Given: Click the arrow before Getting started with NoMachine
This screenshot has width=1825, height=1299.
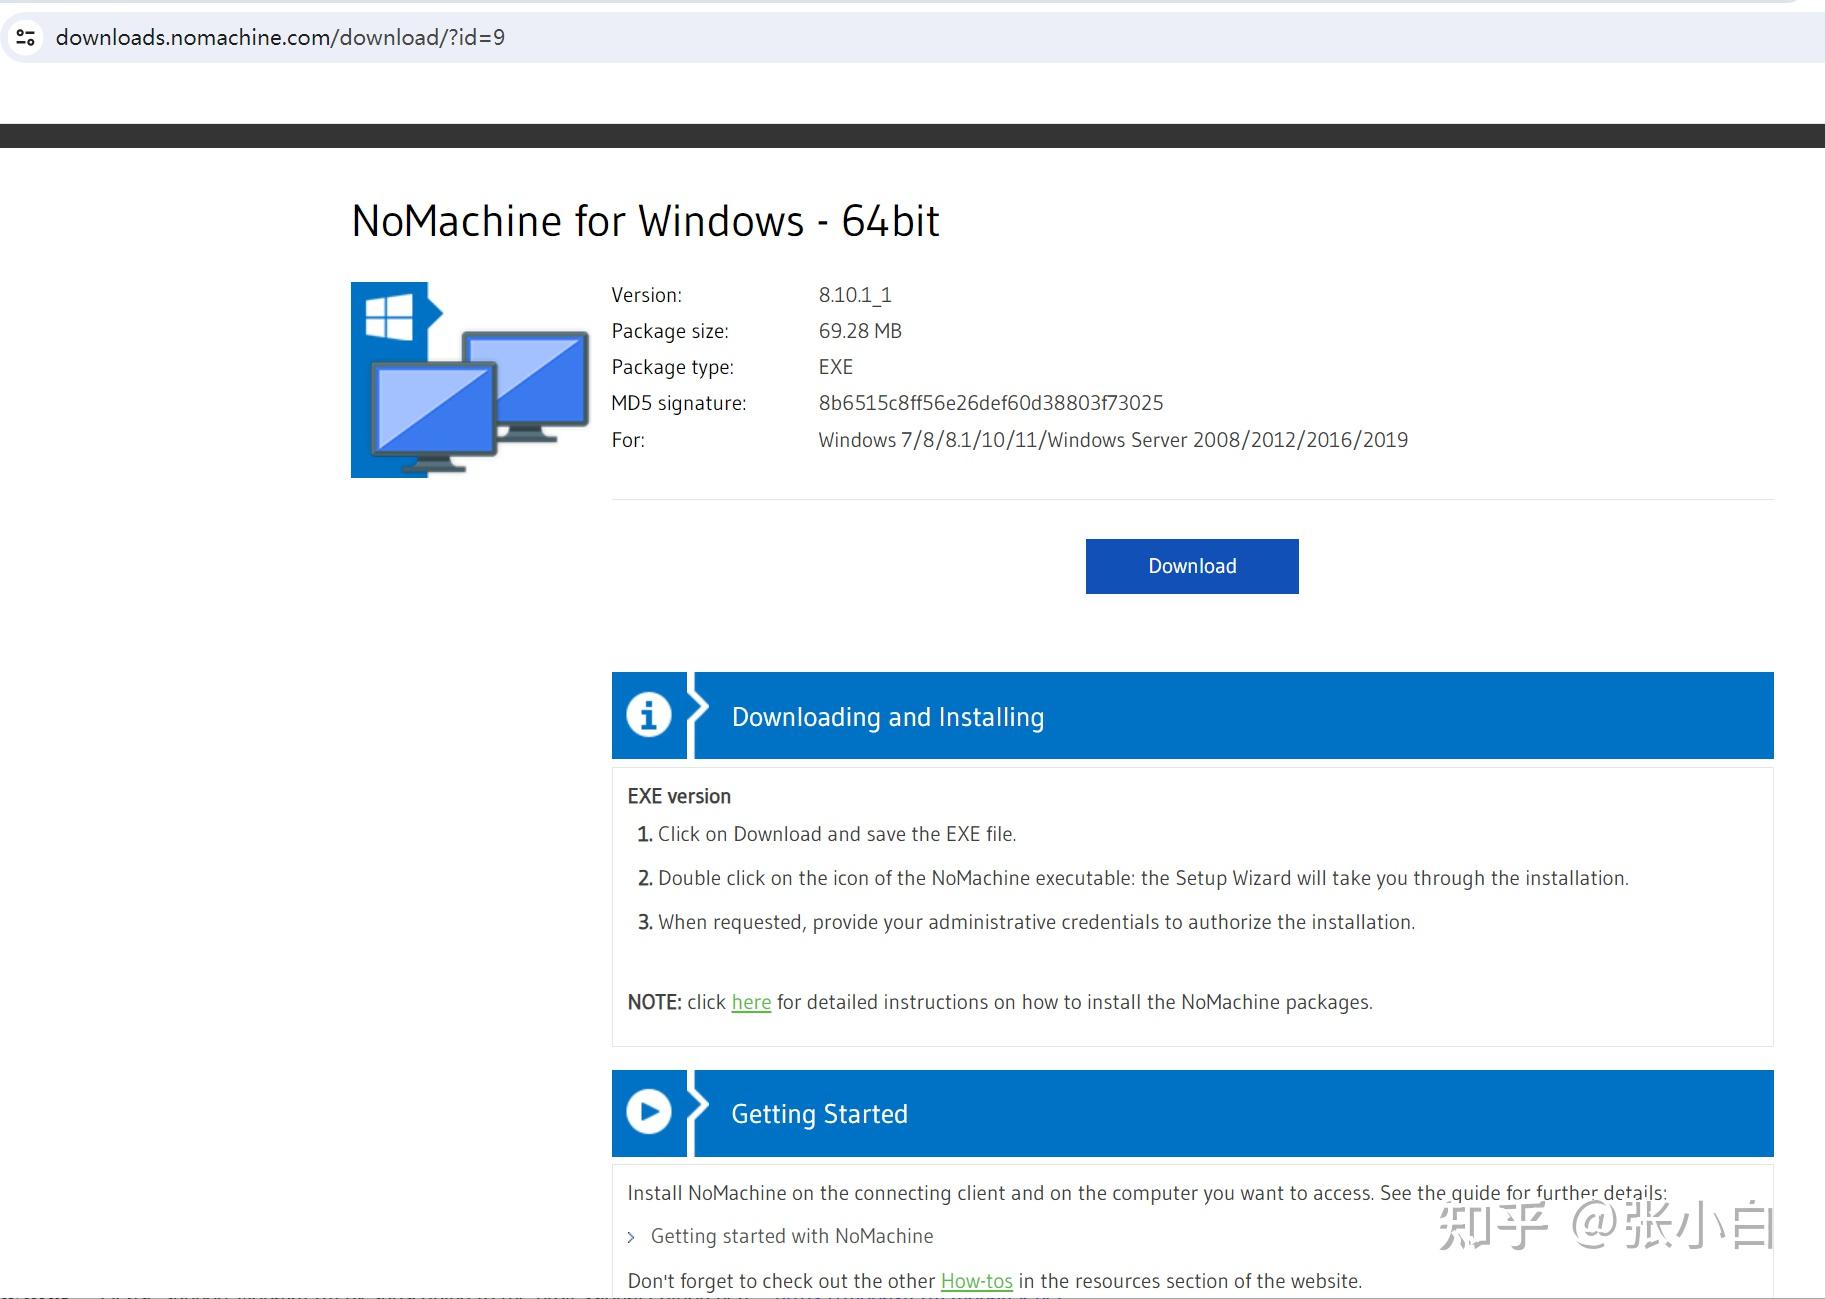Looking at the screenshot, I should 631,1238.
